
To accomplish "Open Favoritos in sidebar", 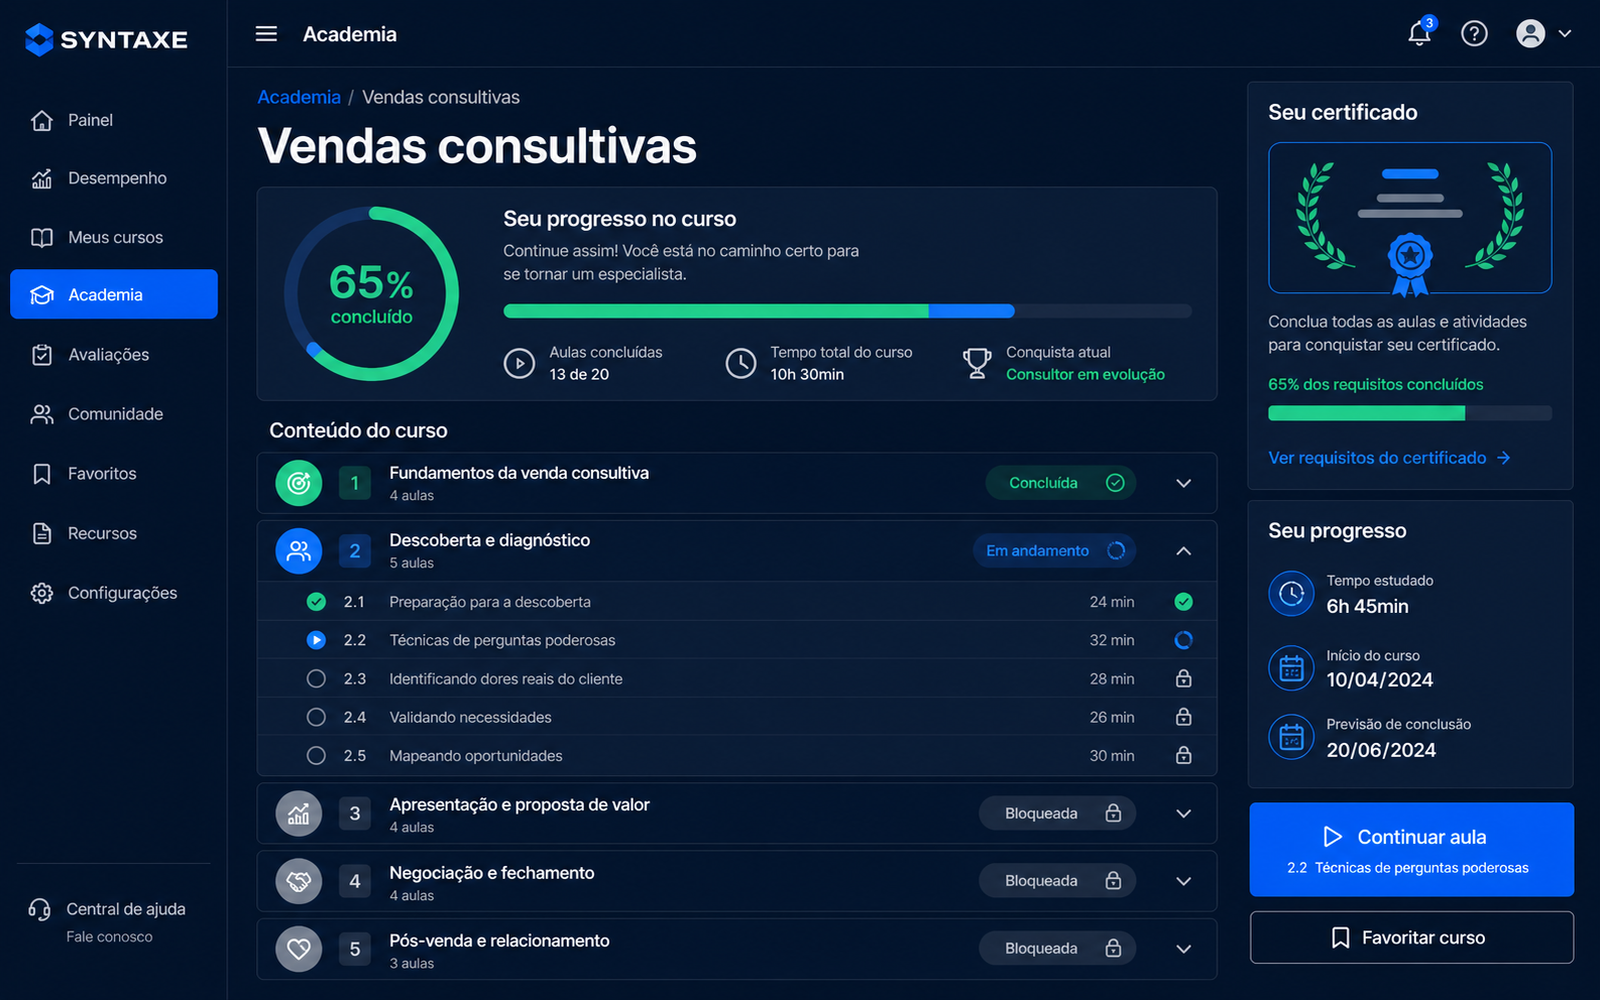I will click(x=113, y=474).
